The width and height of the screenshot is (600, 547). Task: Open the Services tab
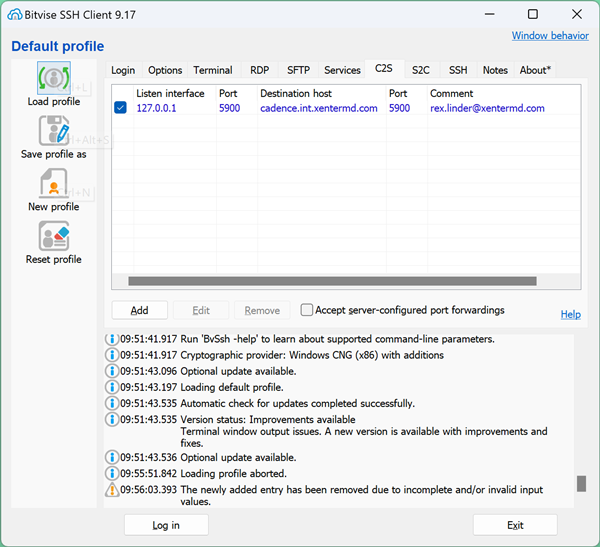[342, 70]
